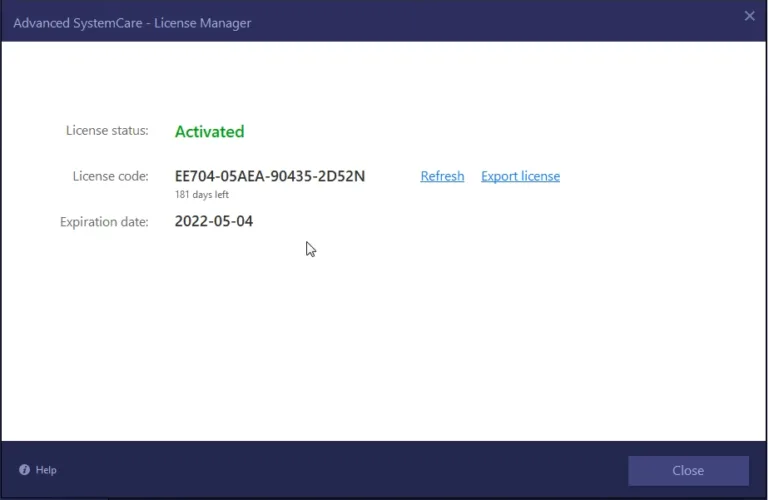Click the 'Expiration date:' label

coord(104,221)
